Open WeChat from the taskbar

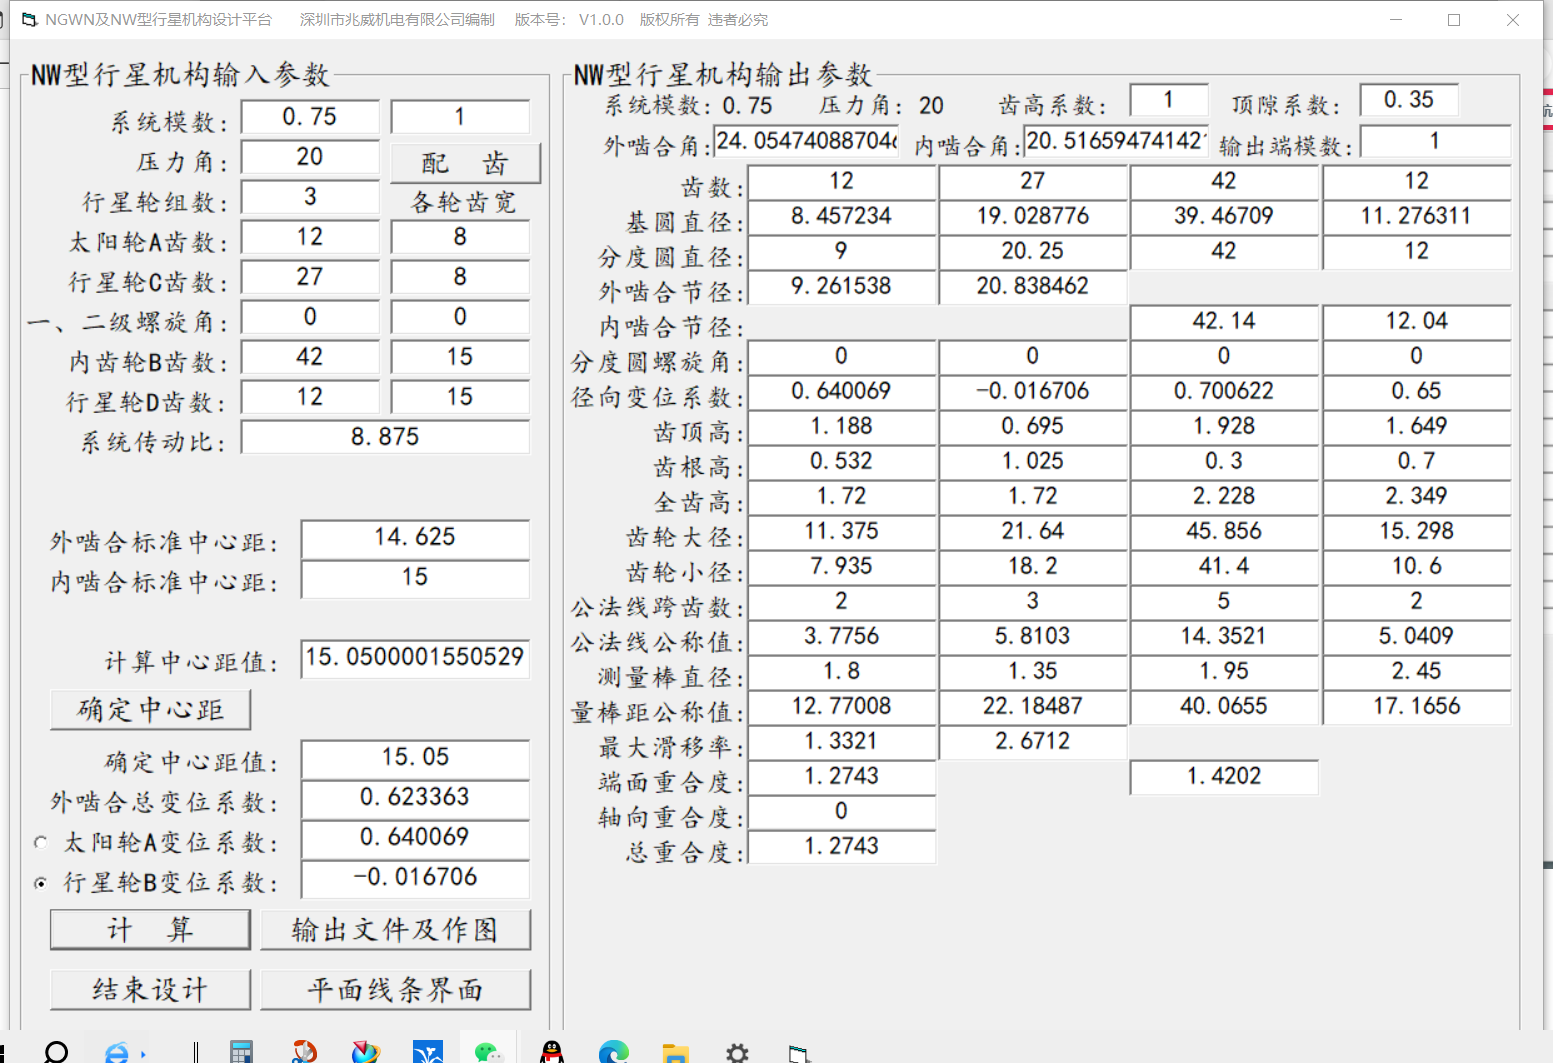(x=489, y=1053)
